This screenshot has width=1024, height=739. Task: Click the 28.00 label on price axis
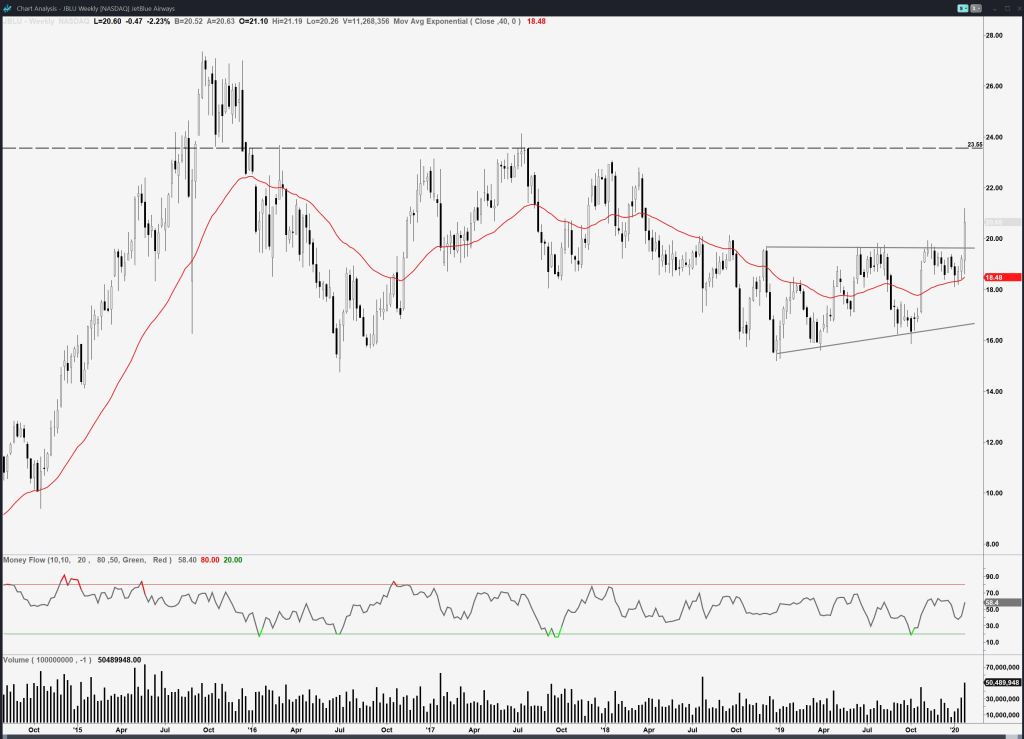coord(994,36)
